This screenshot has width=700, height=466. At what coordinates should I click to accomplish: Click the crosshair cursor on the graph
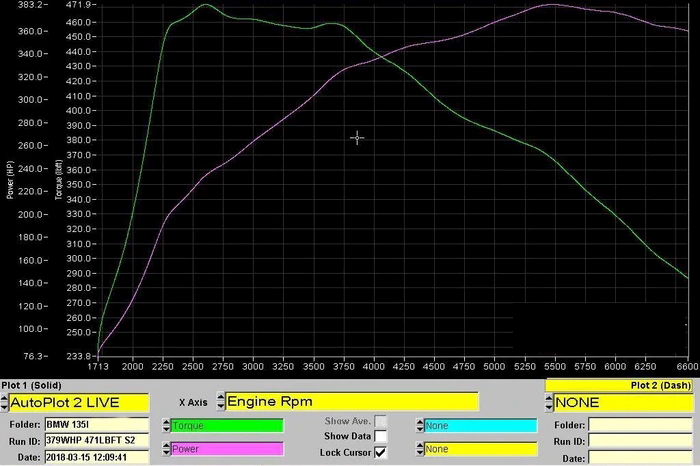pos(357,137)
